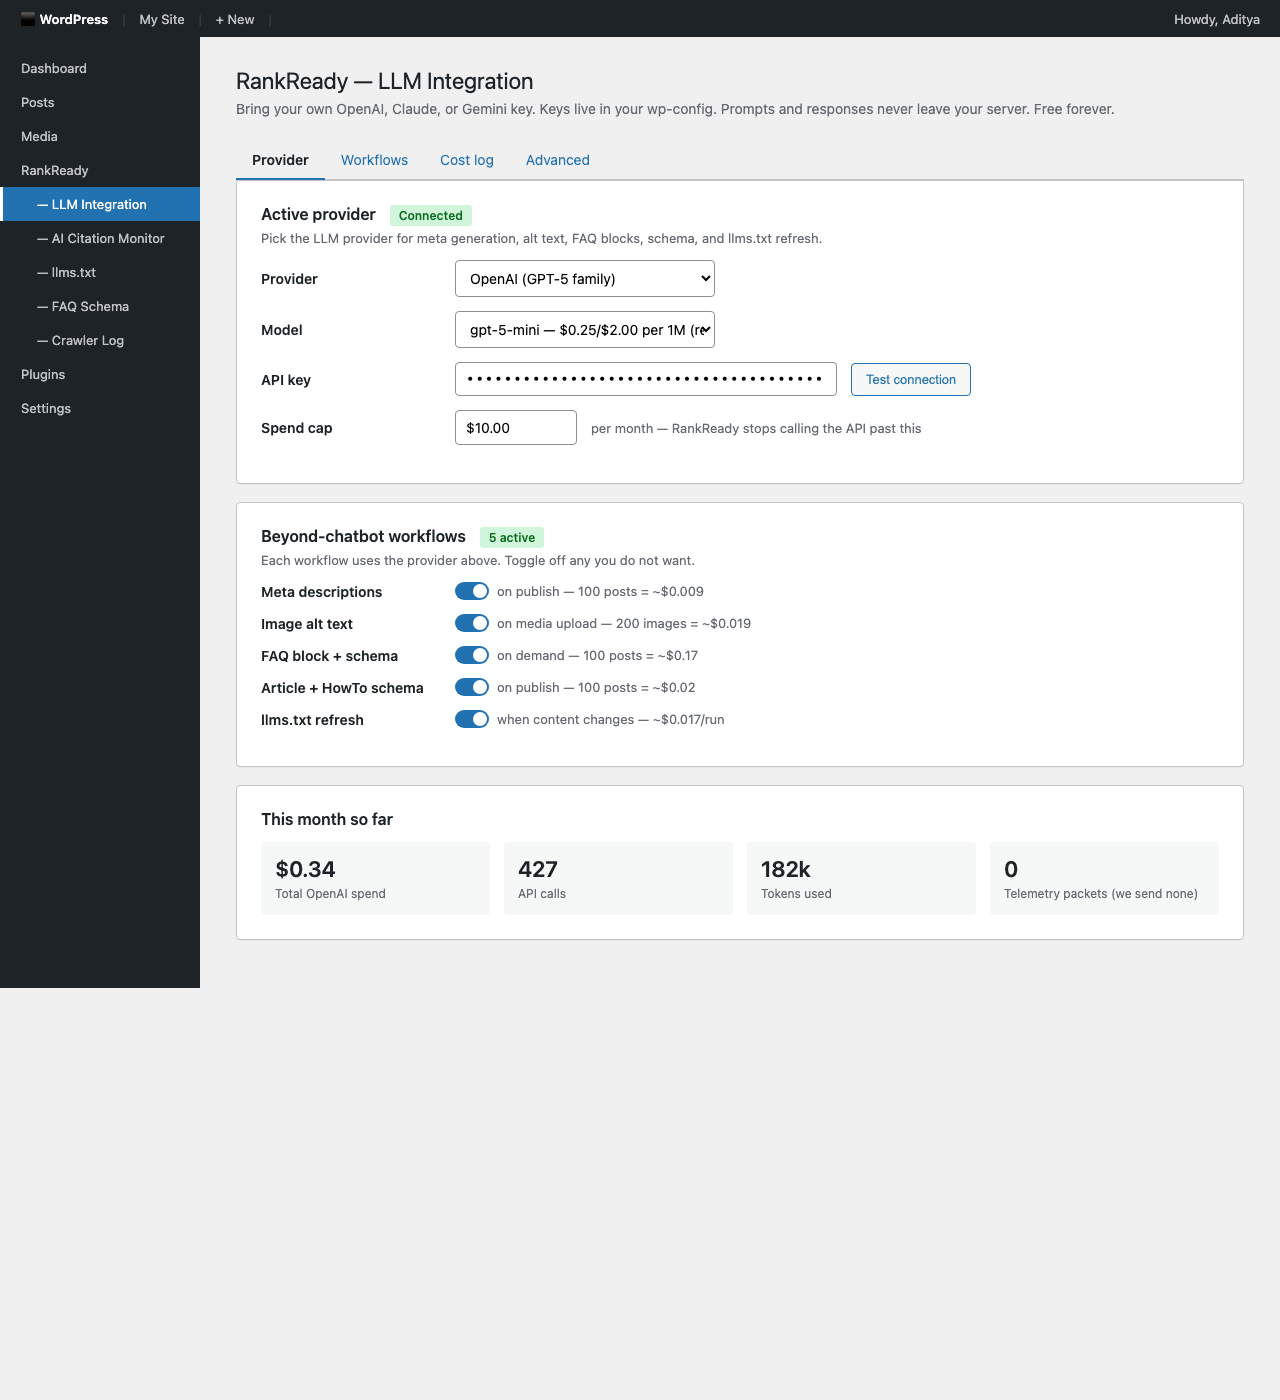Switch to the Workflows tab
This screenshot has width=1280, height=1400.
tap(374, 160)
